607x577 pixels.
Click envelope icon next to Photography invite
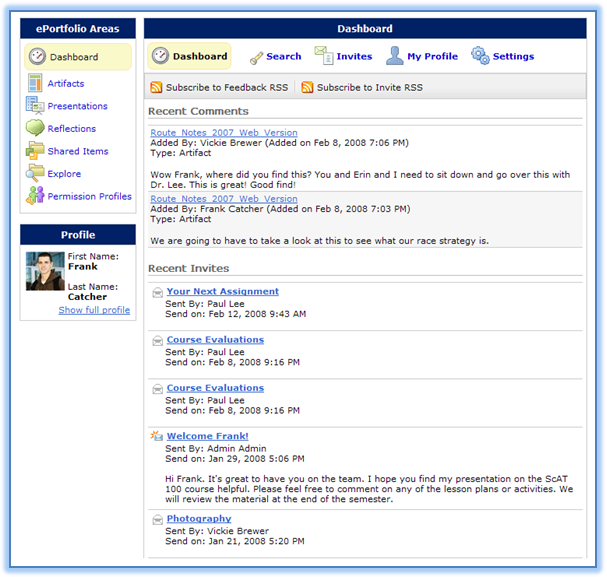pos(157,520)
